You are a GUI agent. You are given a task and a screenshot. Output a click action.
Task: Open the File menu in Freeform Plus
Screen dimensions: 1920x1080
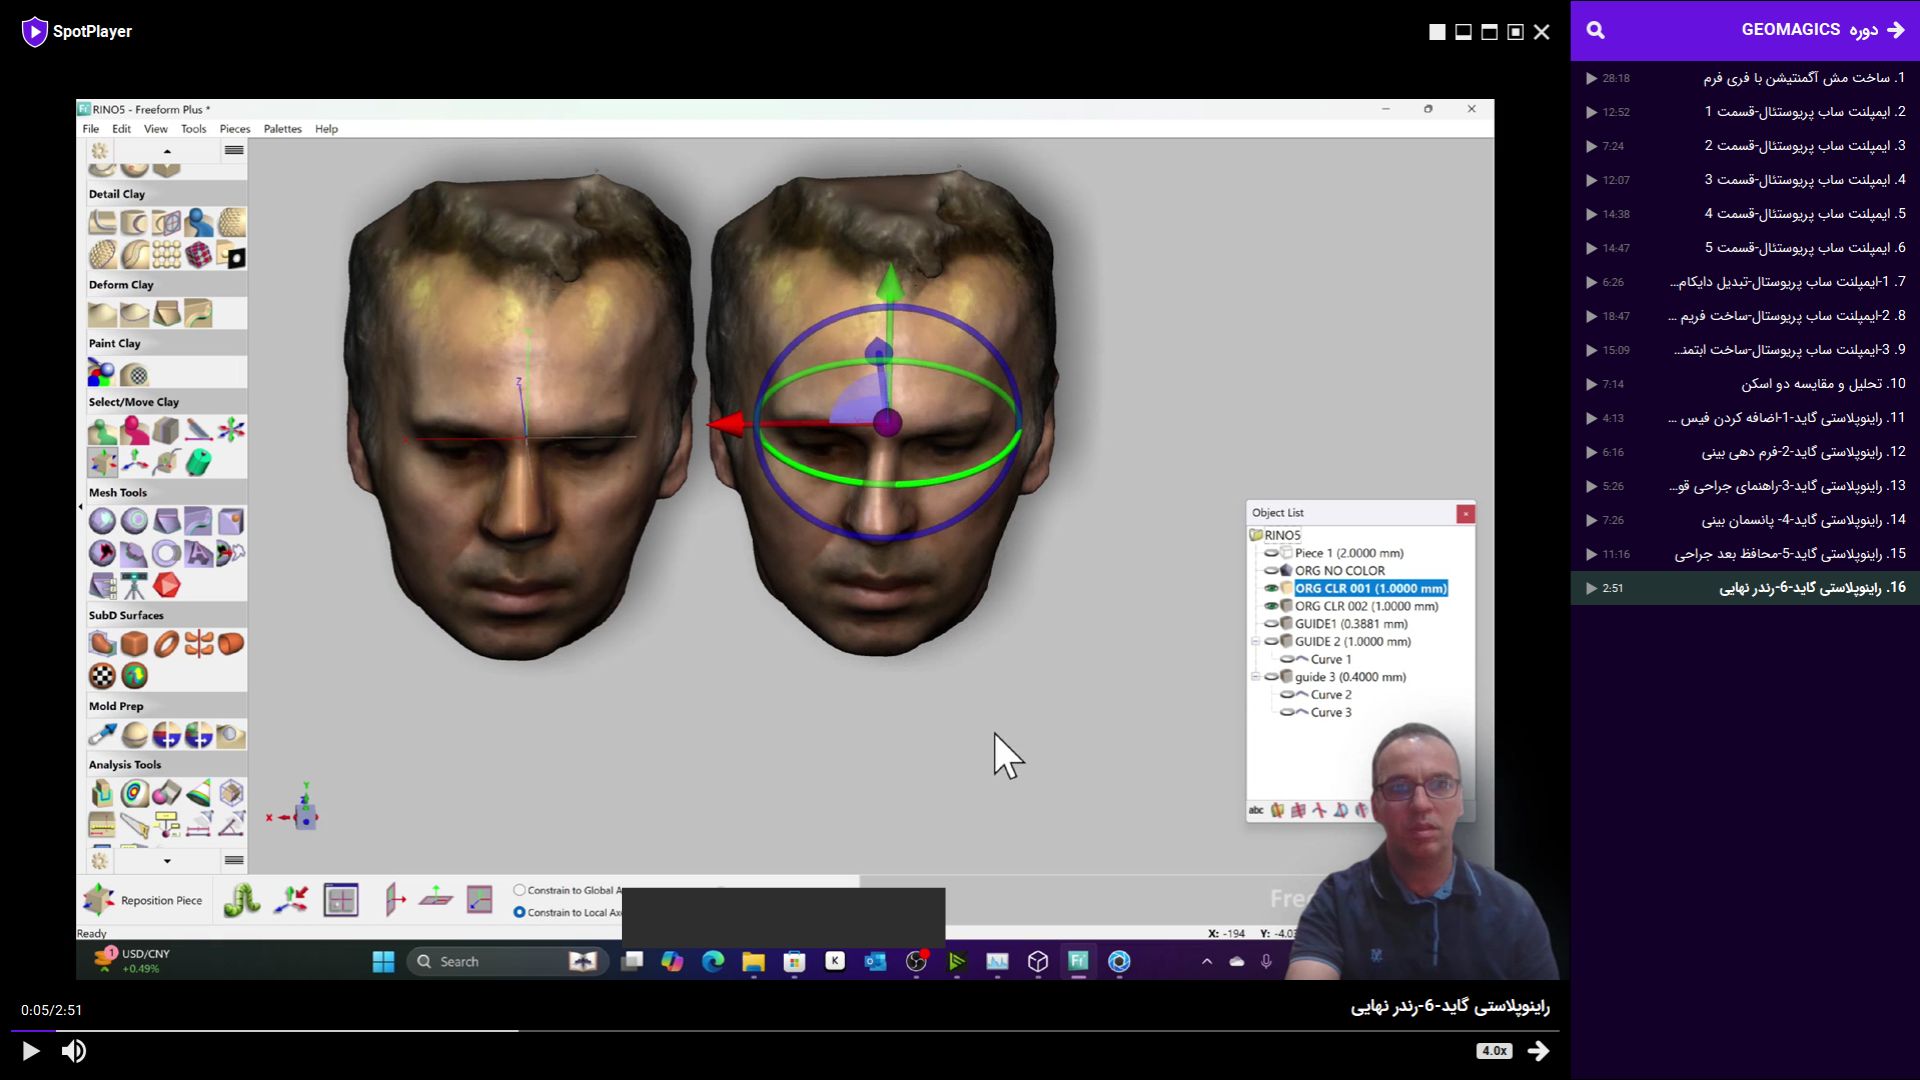click(90, 129)
